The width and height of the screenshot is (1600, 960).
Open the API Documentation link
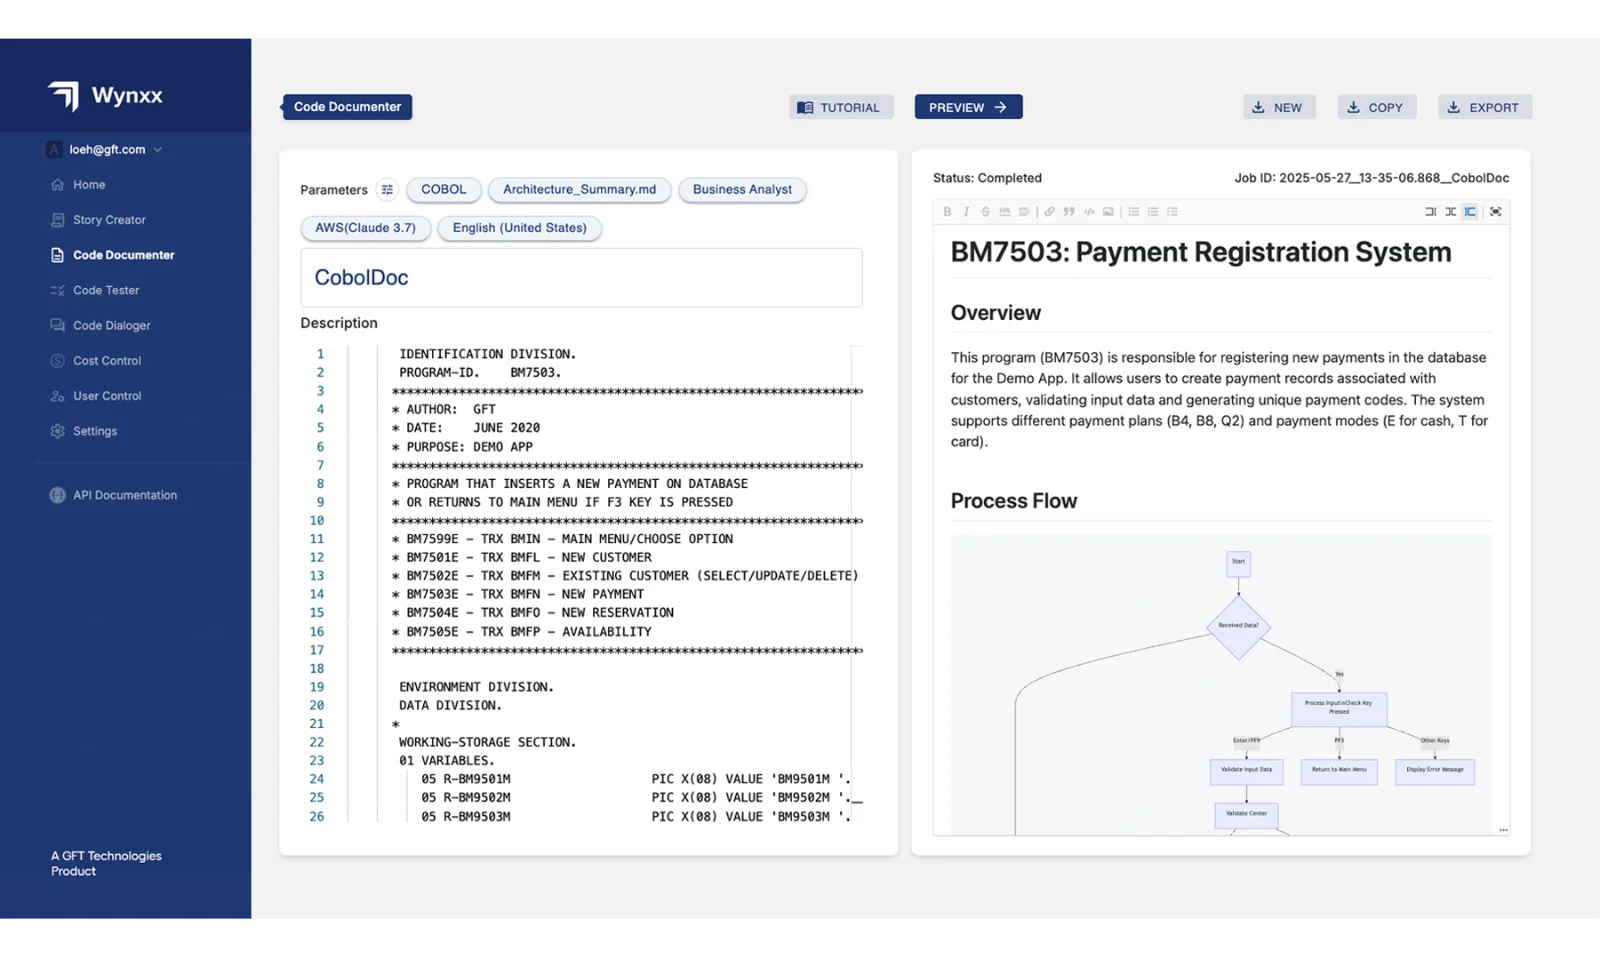pyautogui.click(x=124, y=495)
